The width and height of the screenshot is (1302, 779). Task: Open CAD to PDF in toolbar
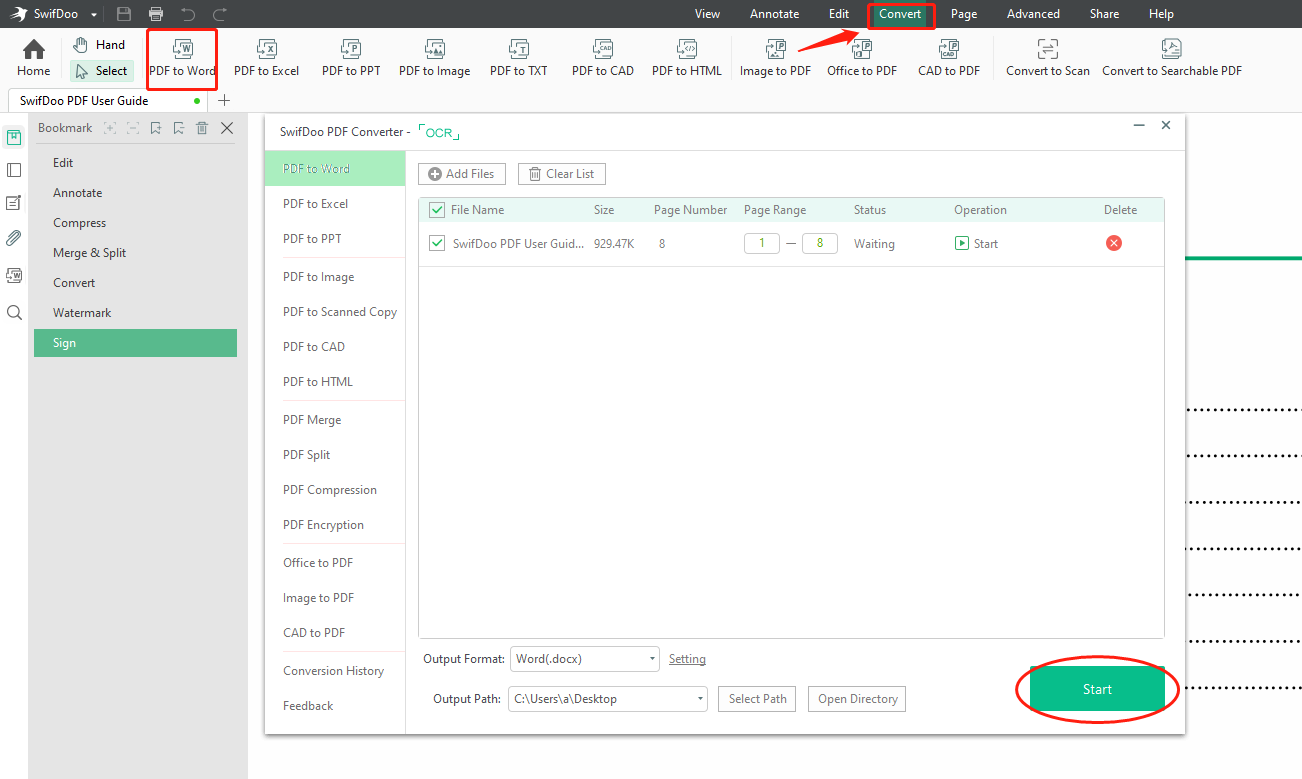click(x=948, y=58)
